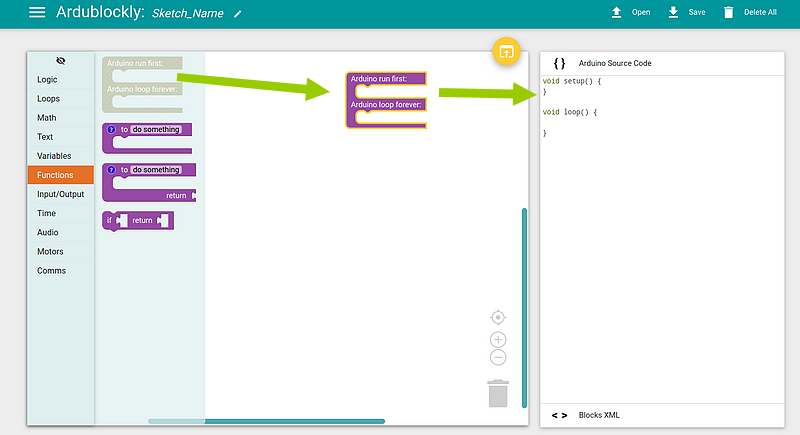
Task: Click 'void setup() {' code line
Action: [x=572, y=81]
